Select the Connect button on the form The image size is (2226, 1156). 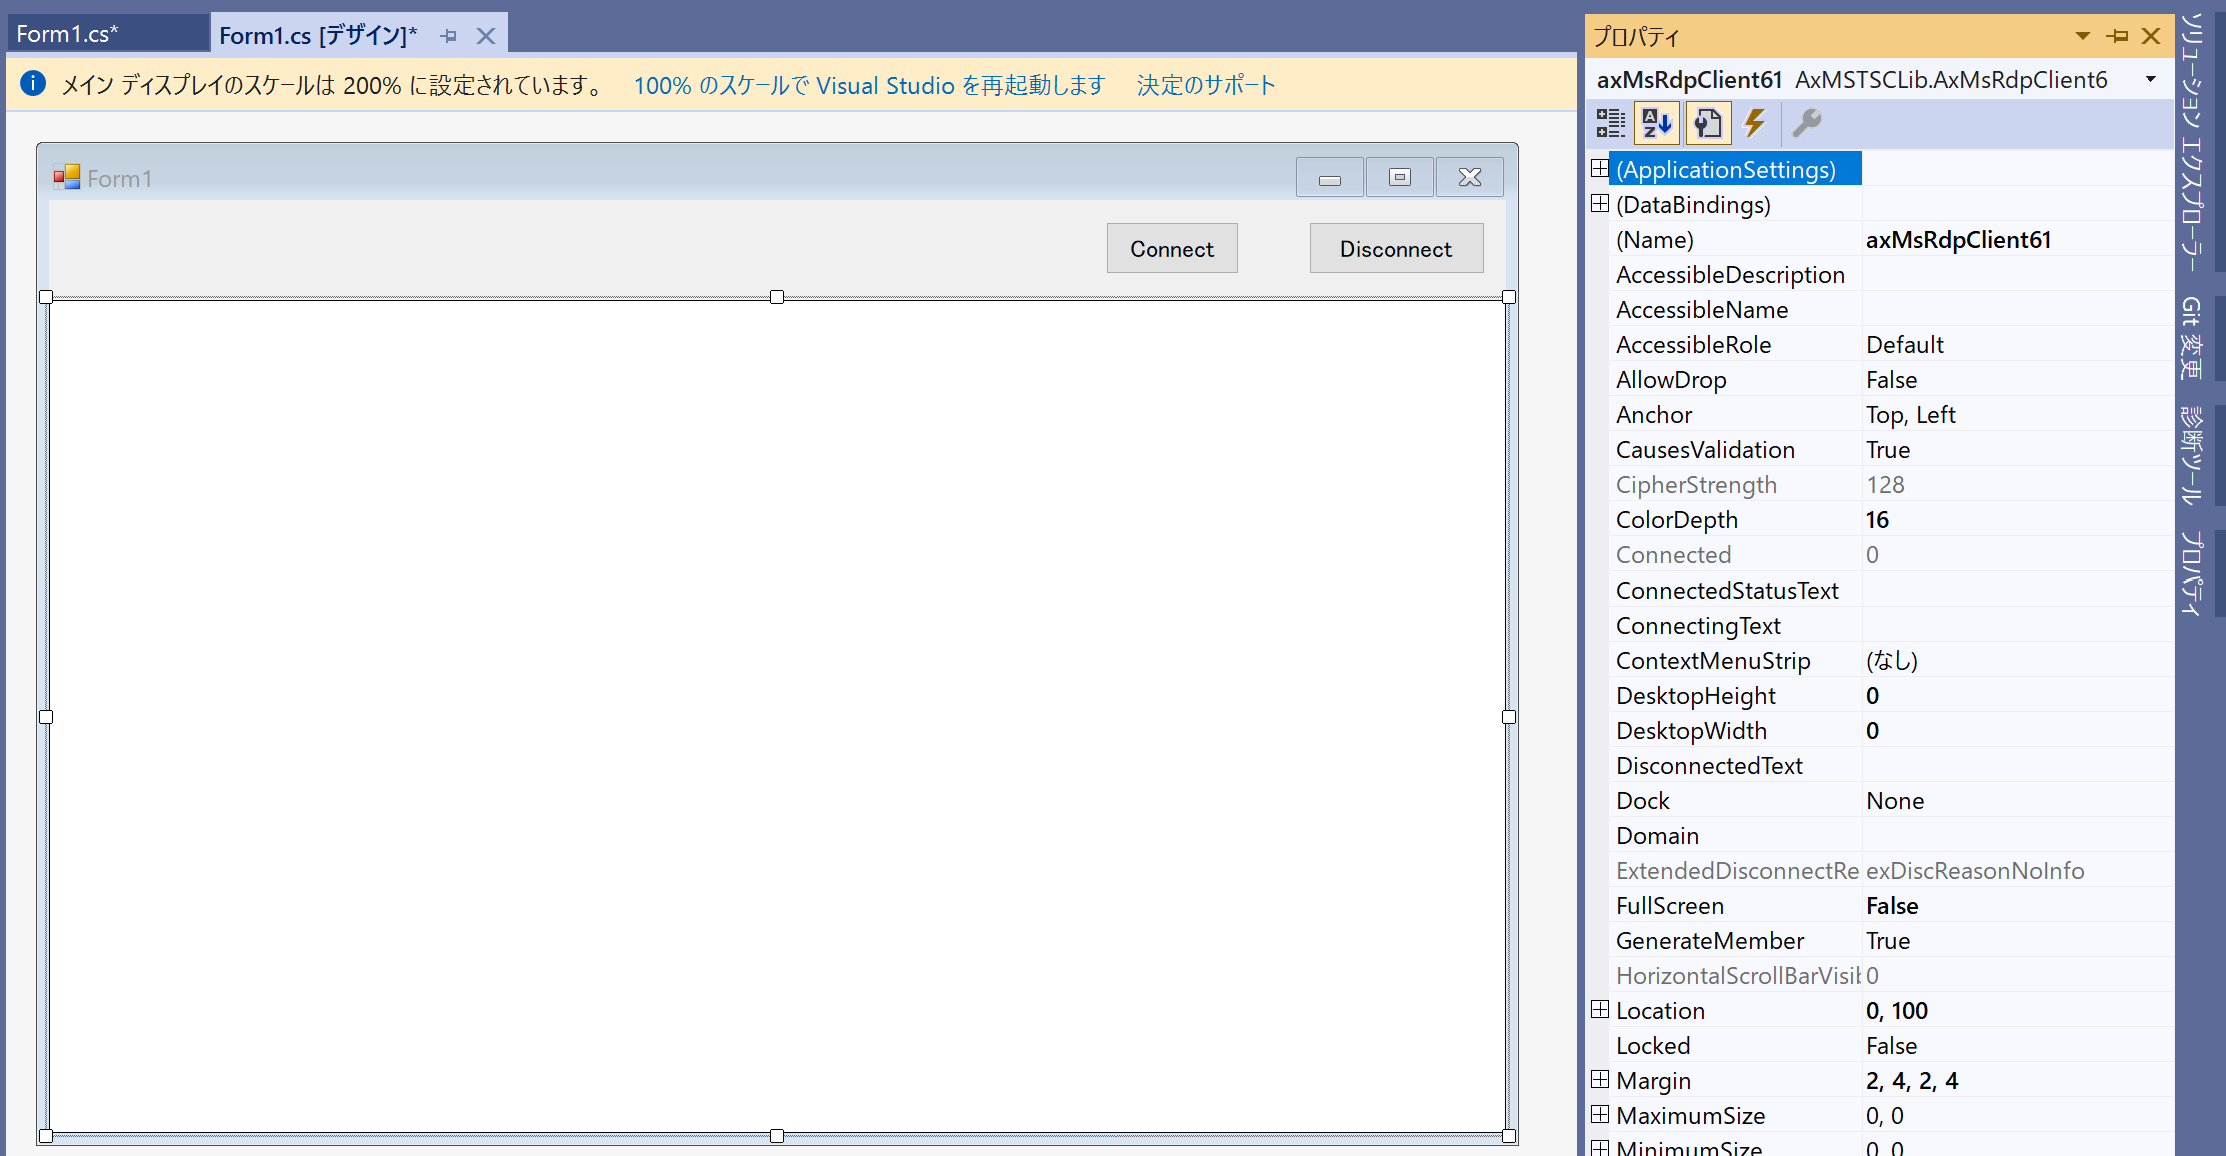pos(1171,247)
